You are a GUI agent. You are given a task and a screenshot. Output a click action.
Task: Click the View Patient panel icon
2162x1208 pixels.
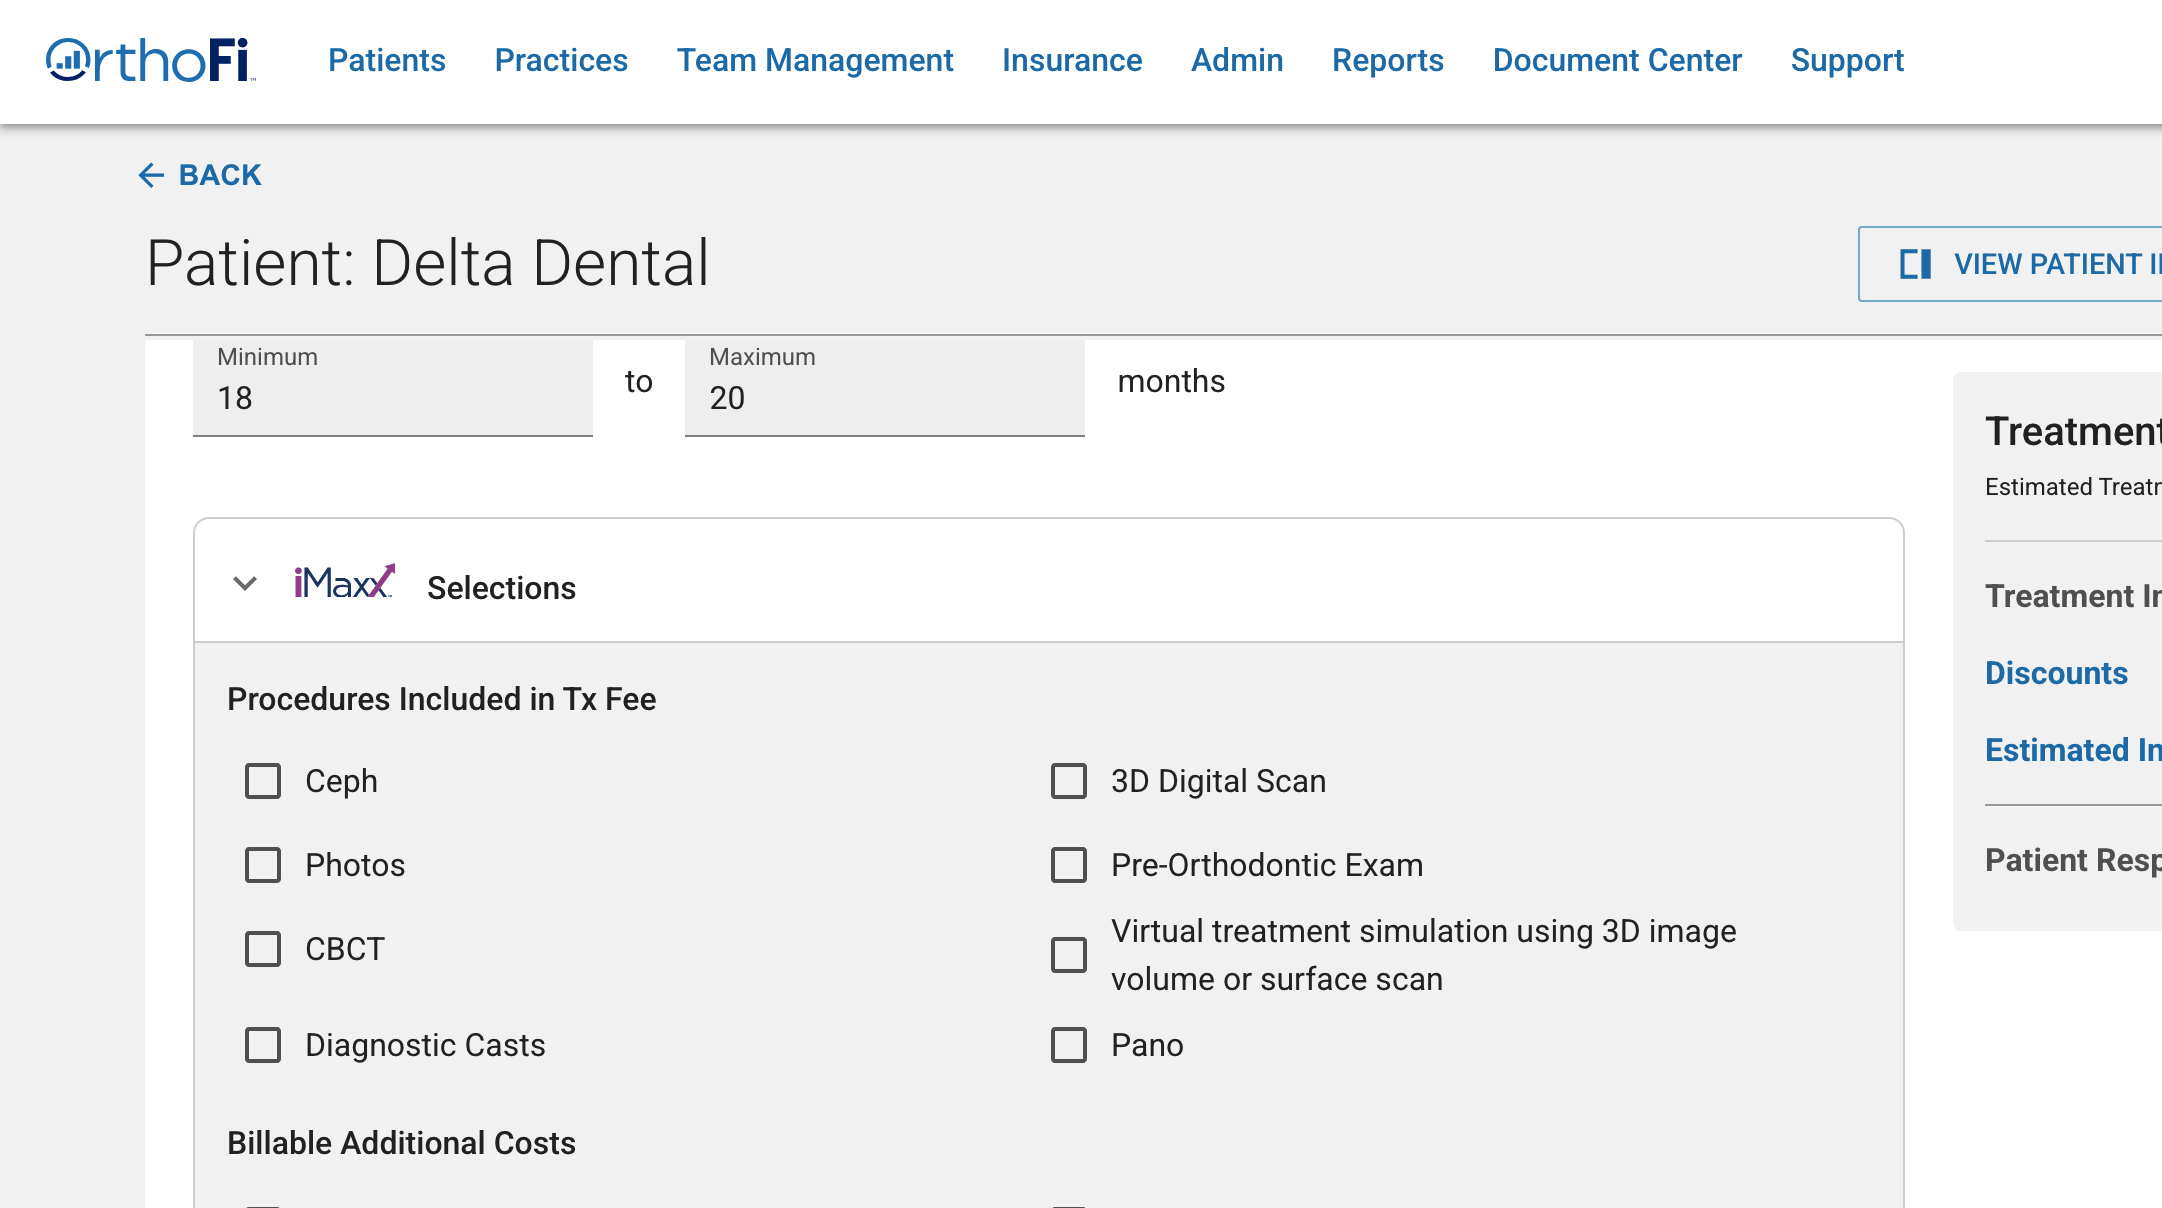1915,264
